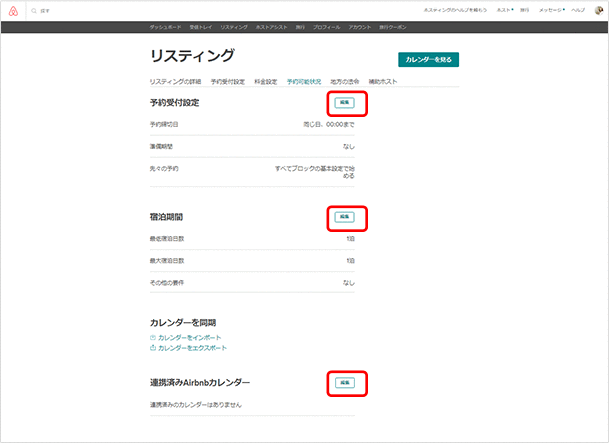Click the 同じ日、00:00まで value
This screenshot has height=444, width=609.
pos(329,124)
